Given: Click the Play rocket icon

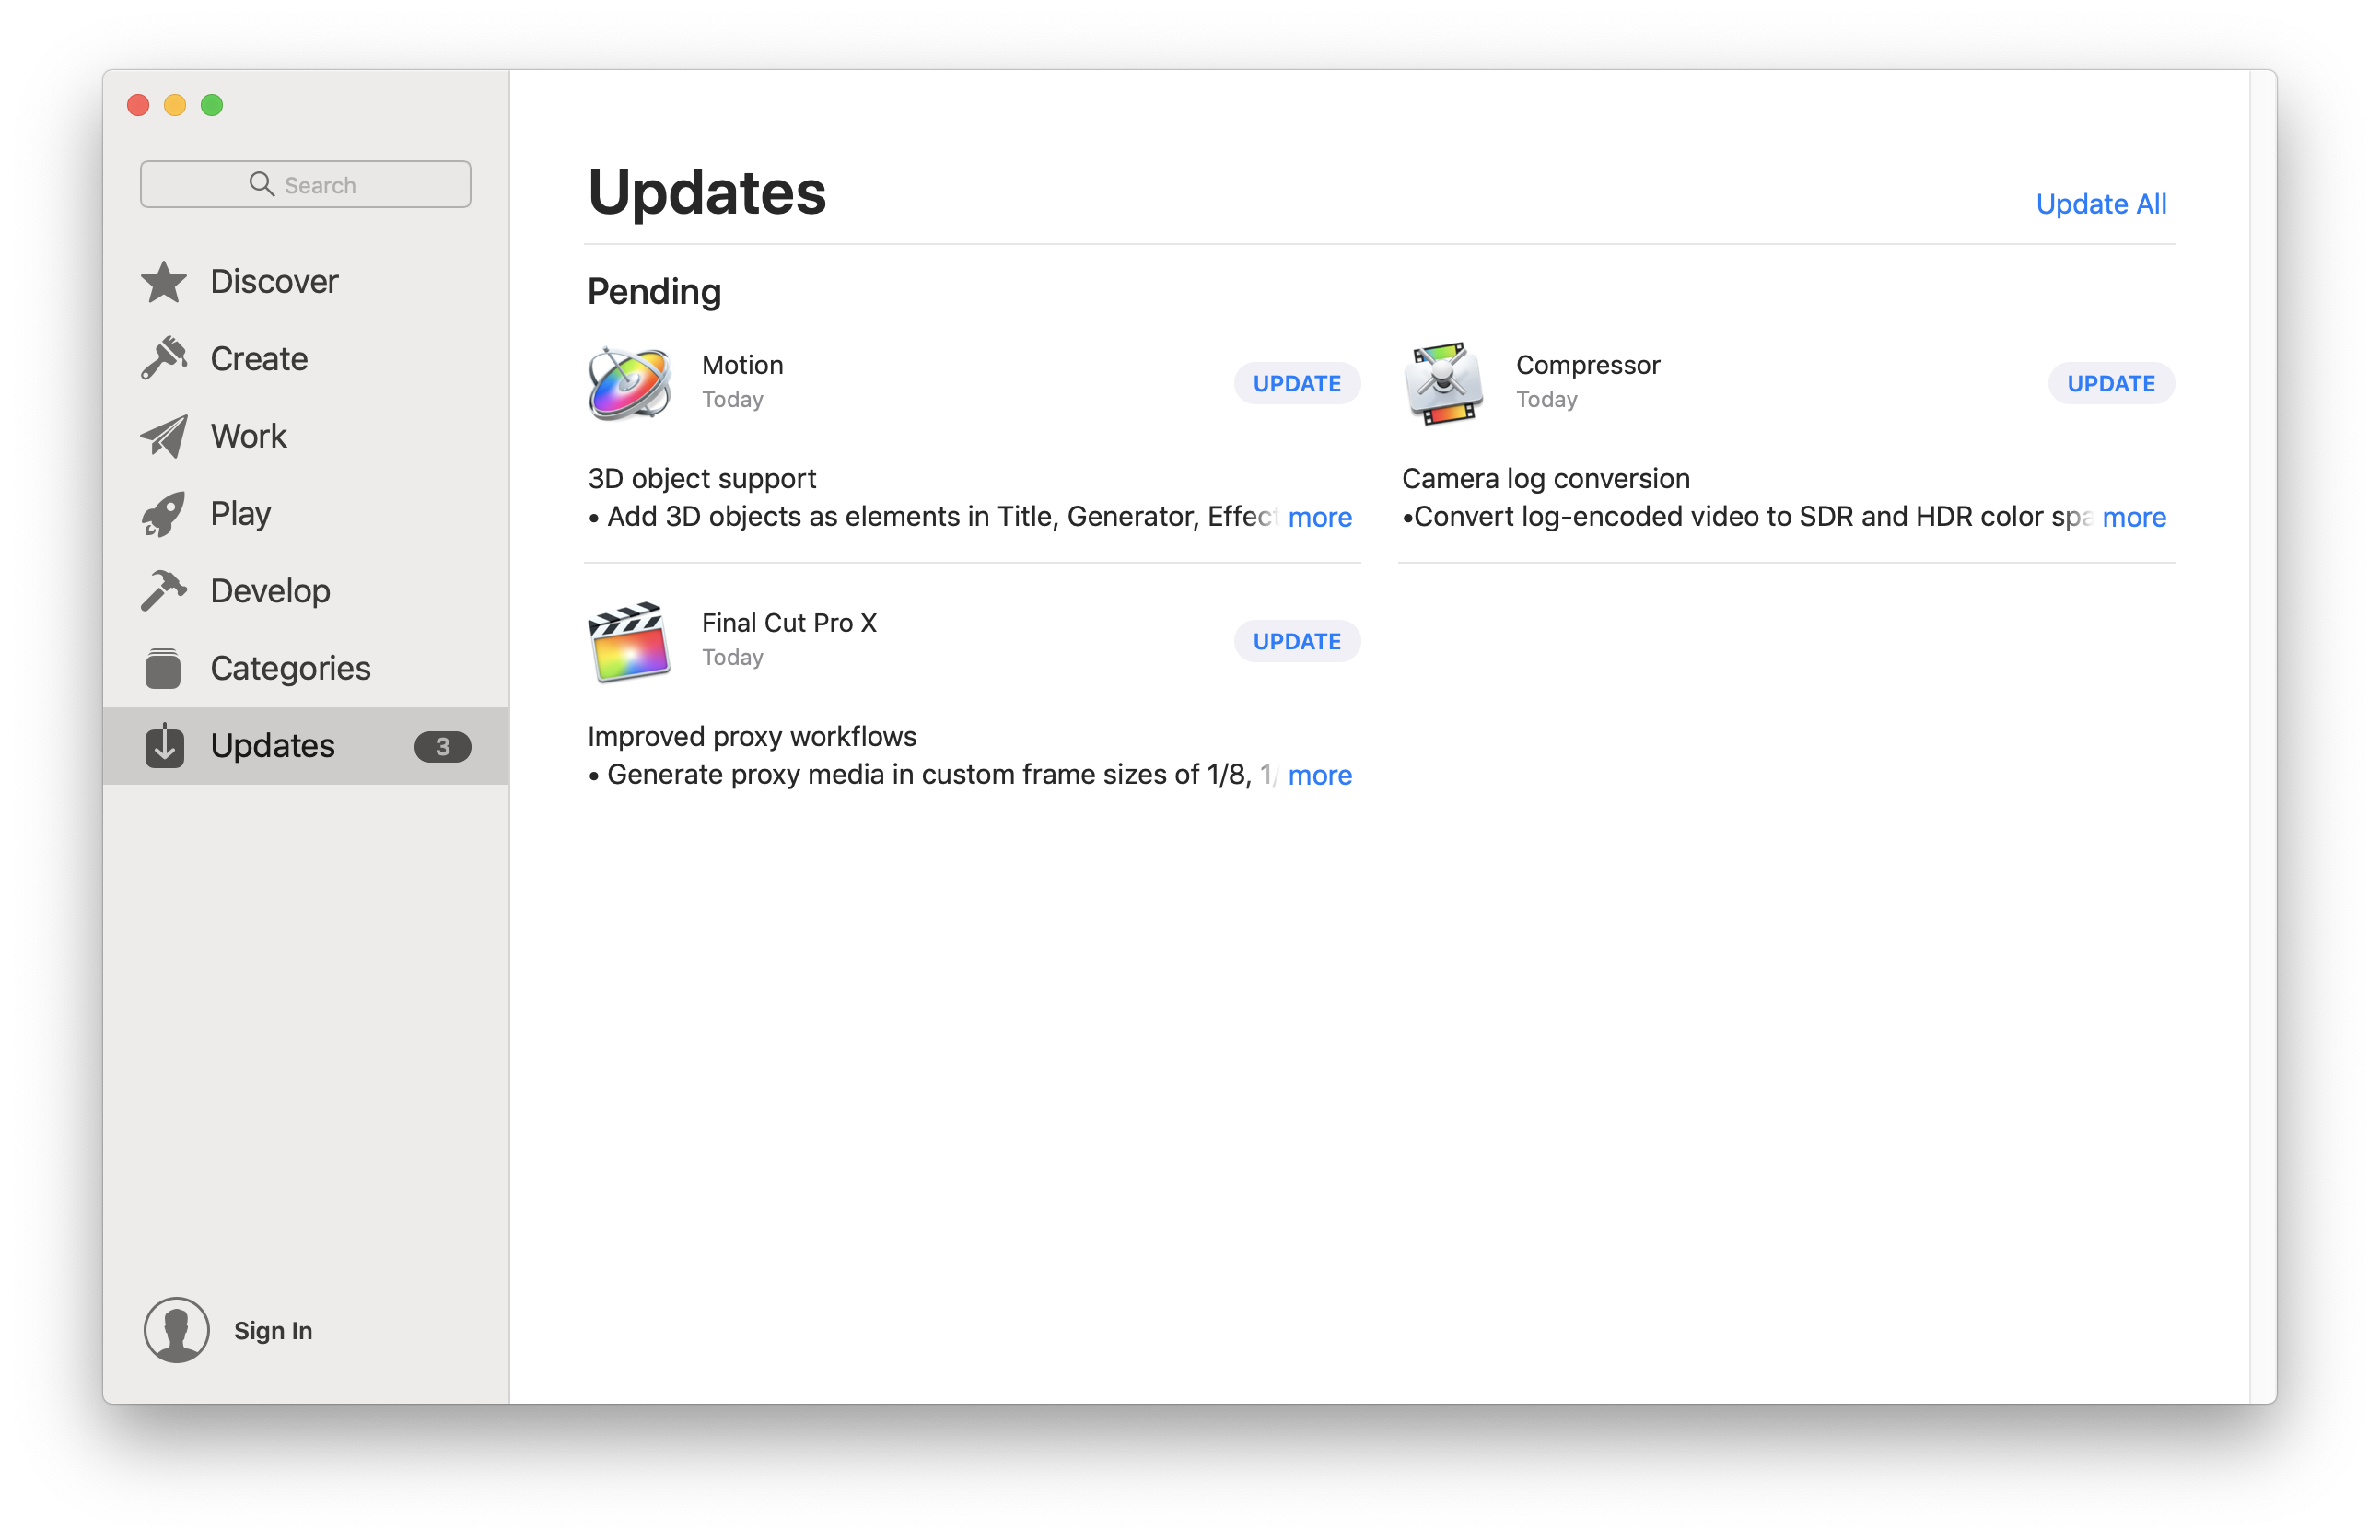Looking at the screenshot, I should click(164, 514).
